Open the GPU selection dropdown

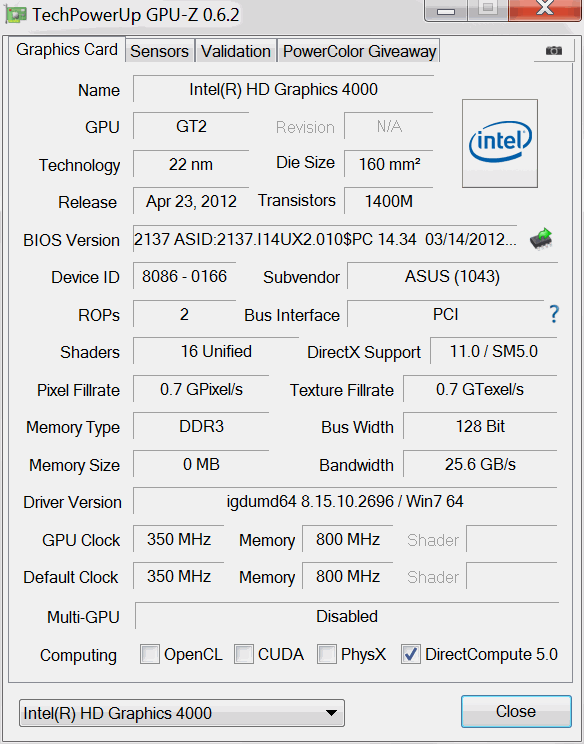click(182, 713)
